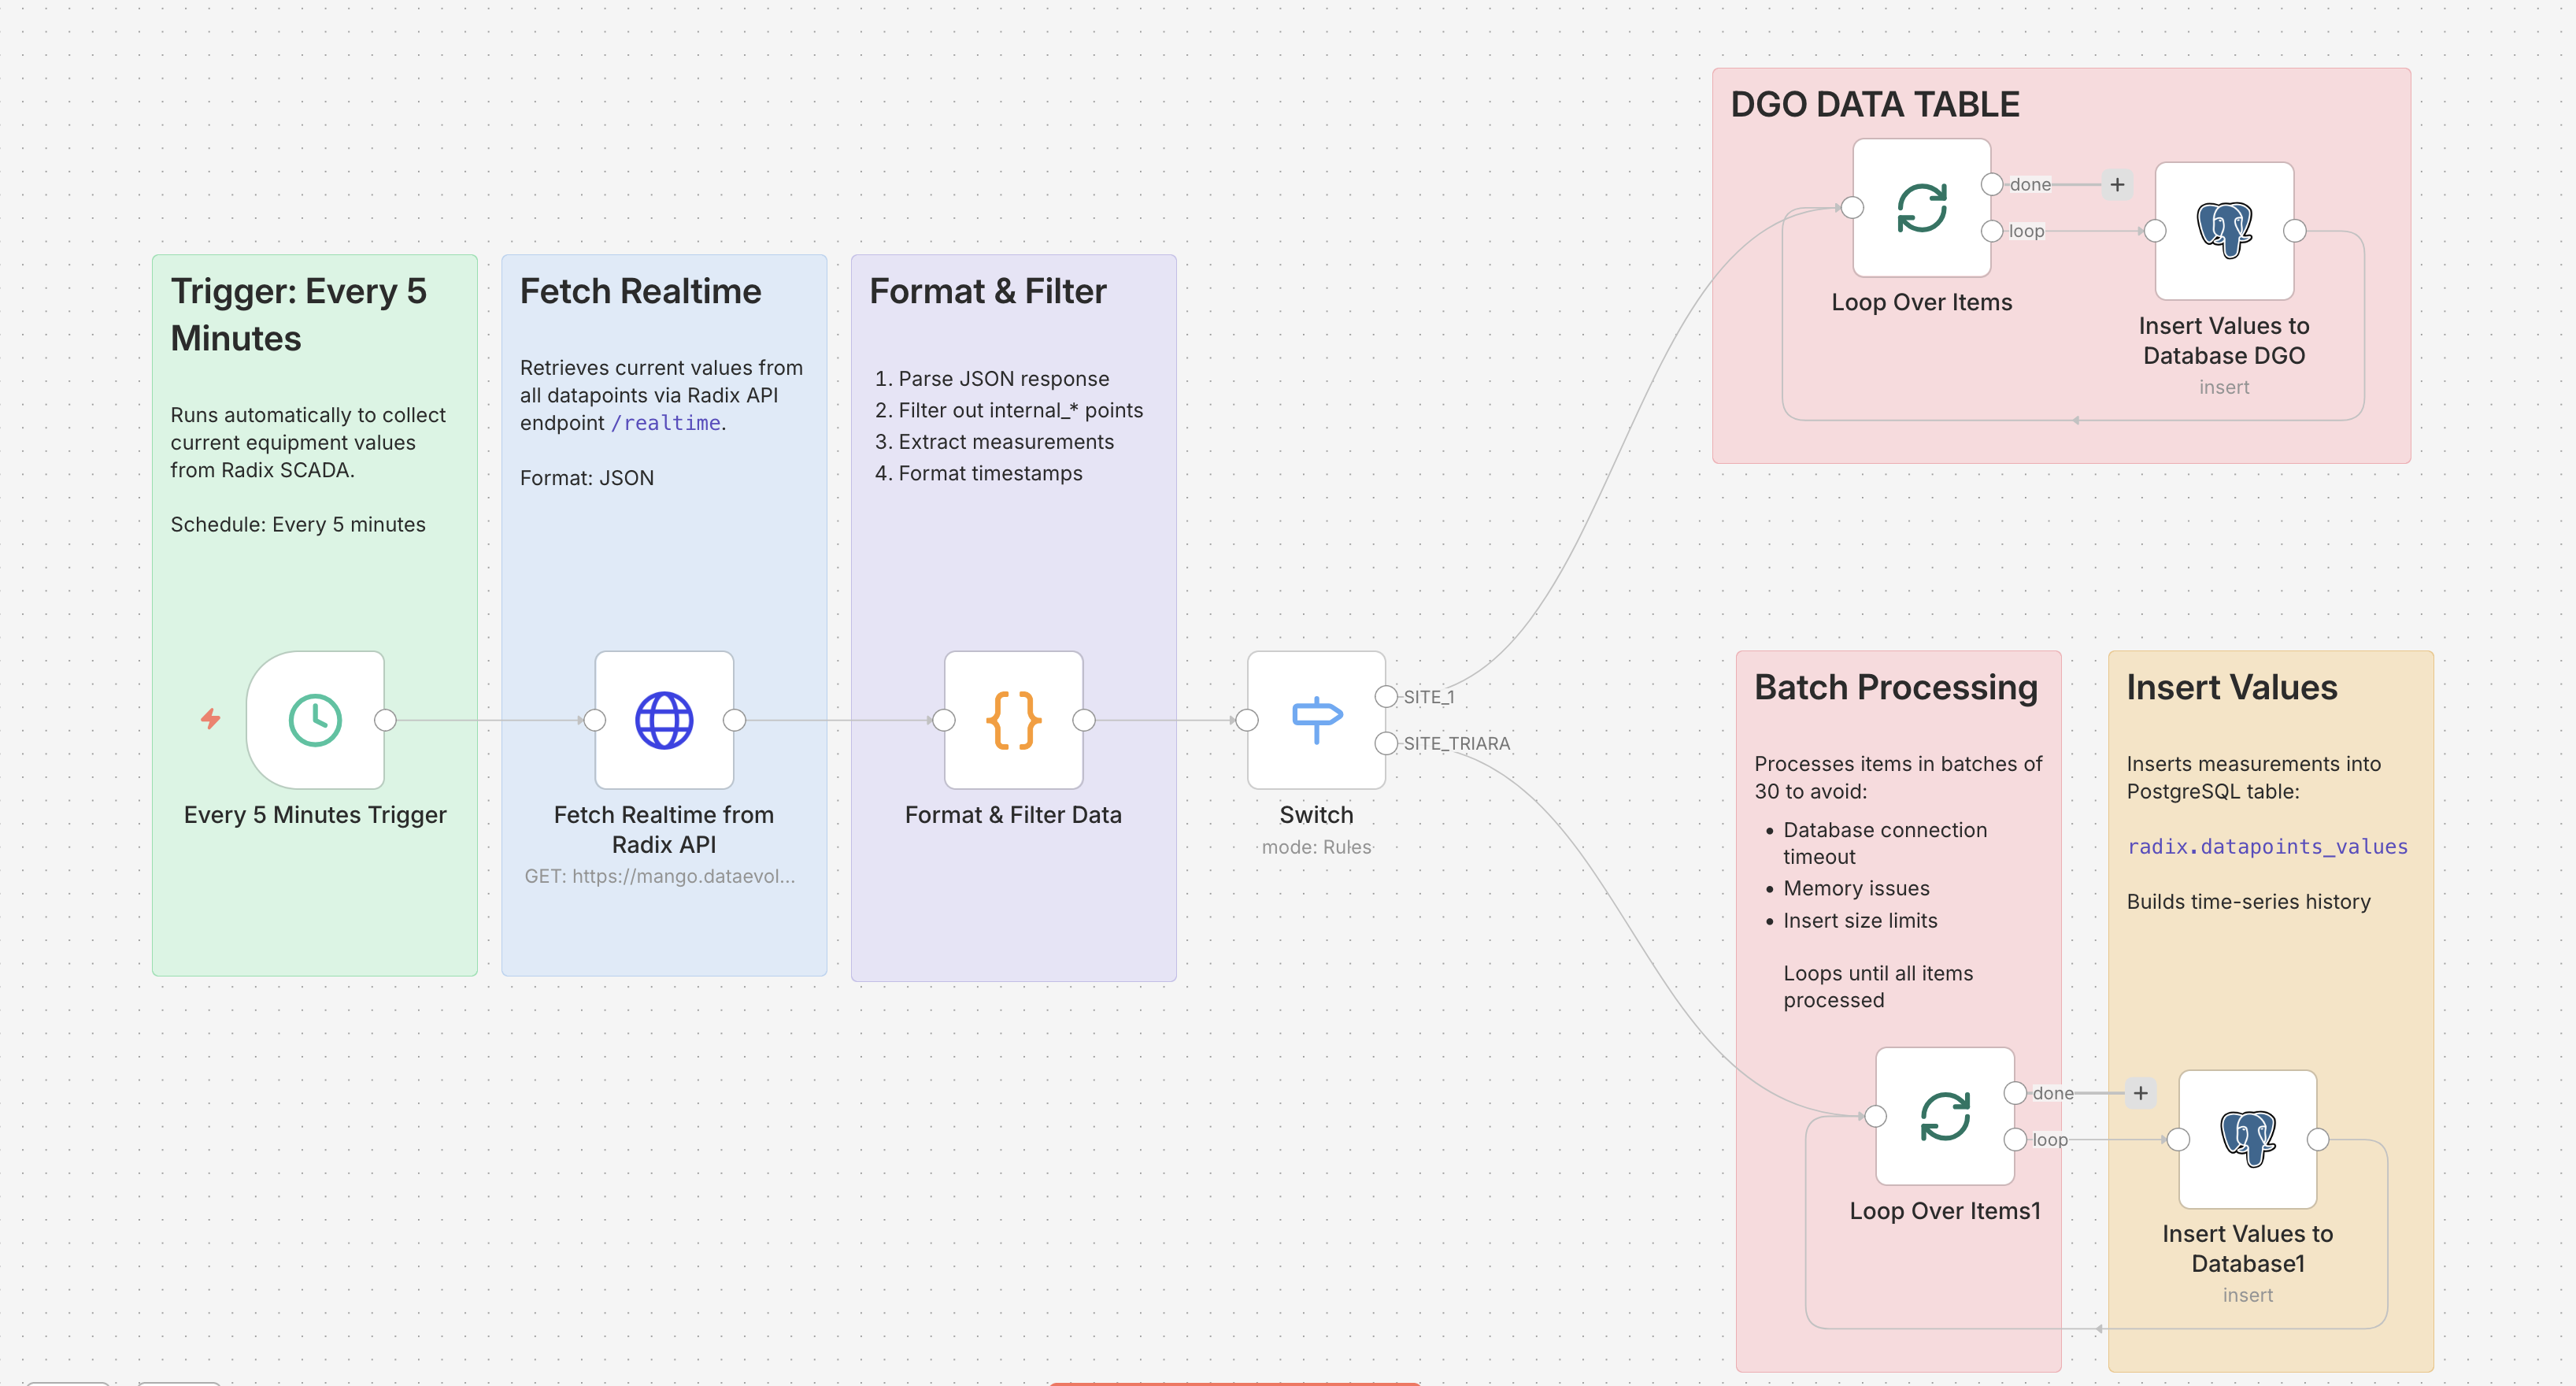Select the PostgreSQL elephant icon on Insert Values to Database1
This screenshot has width=2576, height=1386.
point(2246,1139)
